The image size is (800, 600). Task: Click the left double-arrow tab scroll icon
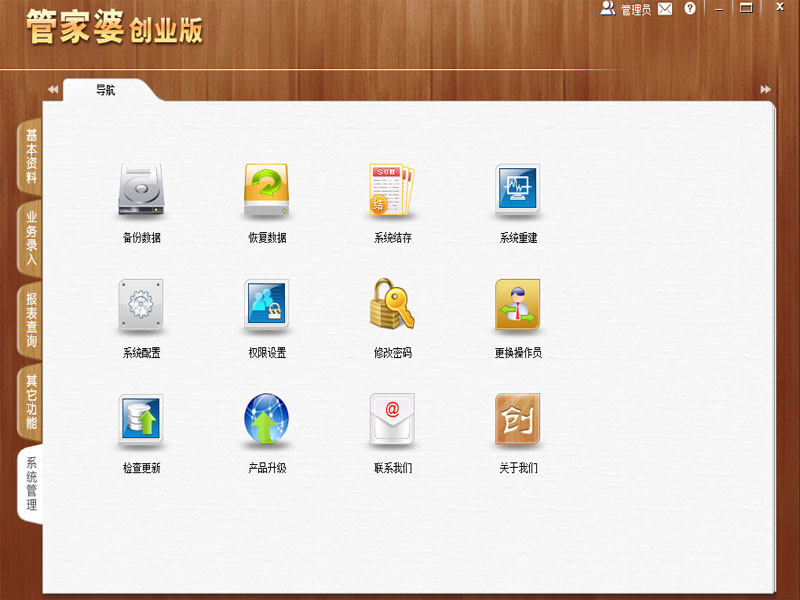coord(53,90)
